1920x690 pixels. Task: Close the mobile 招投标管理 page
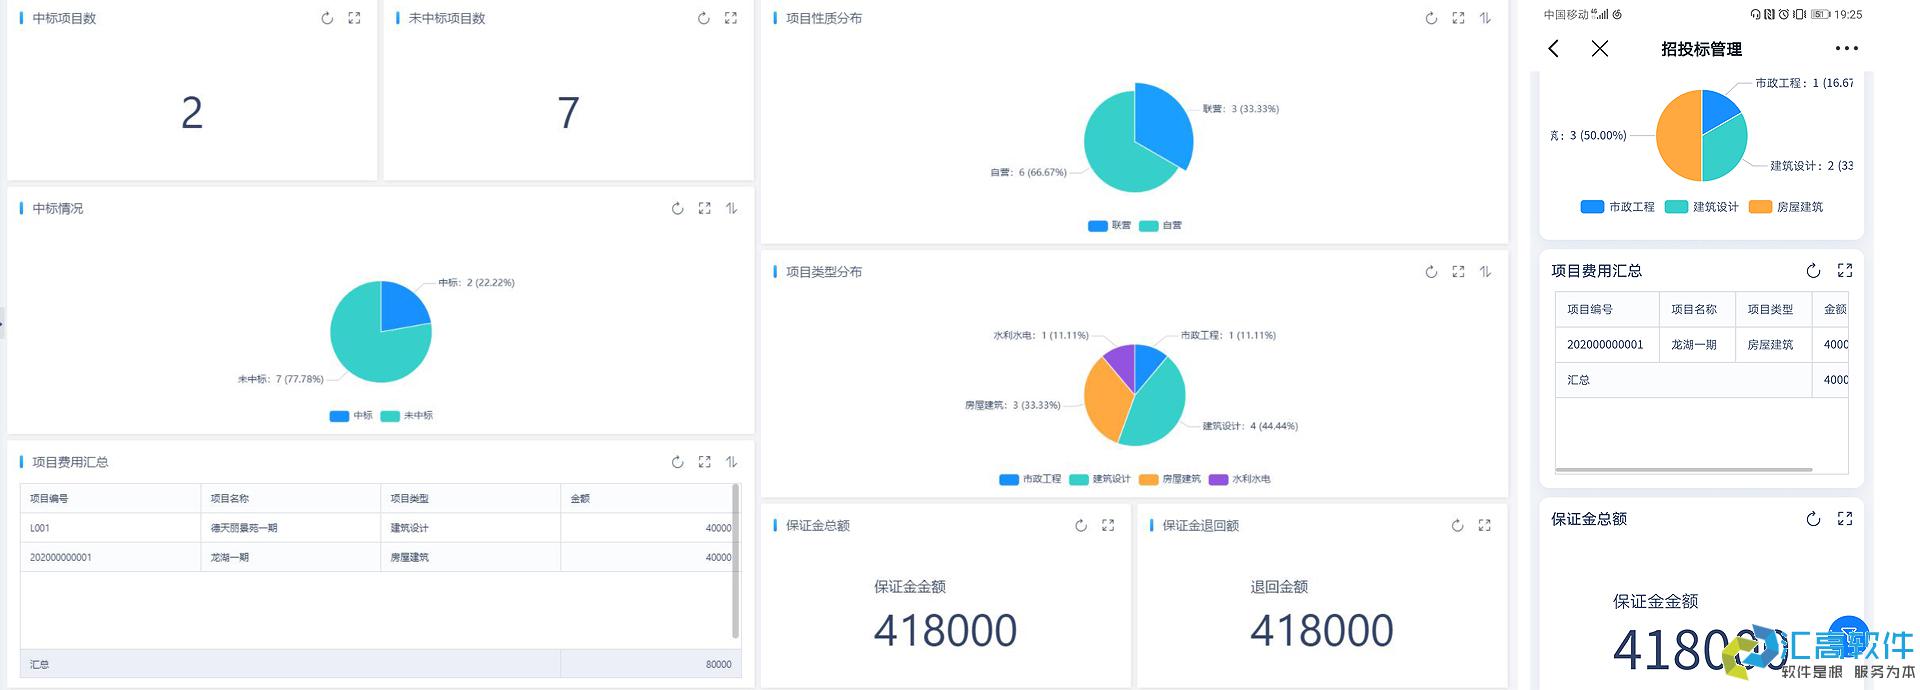click(1600, 48)
